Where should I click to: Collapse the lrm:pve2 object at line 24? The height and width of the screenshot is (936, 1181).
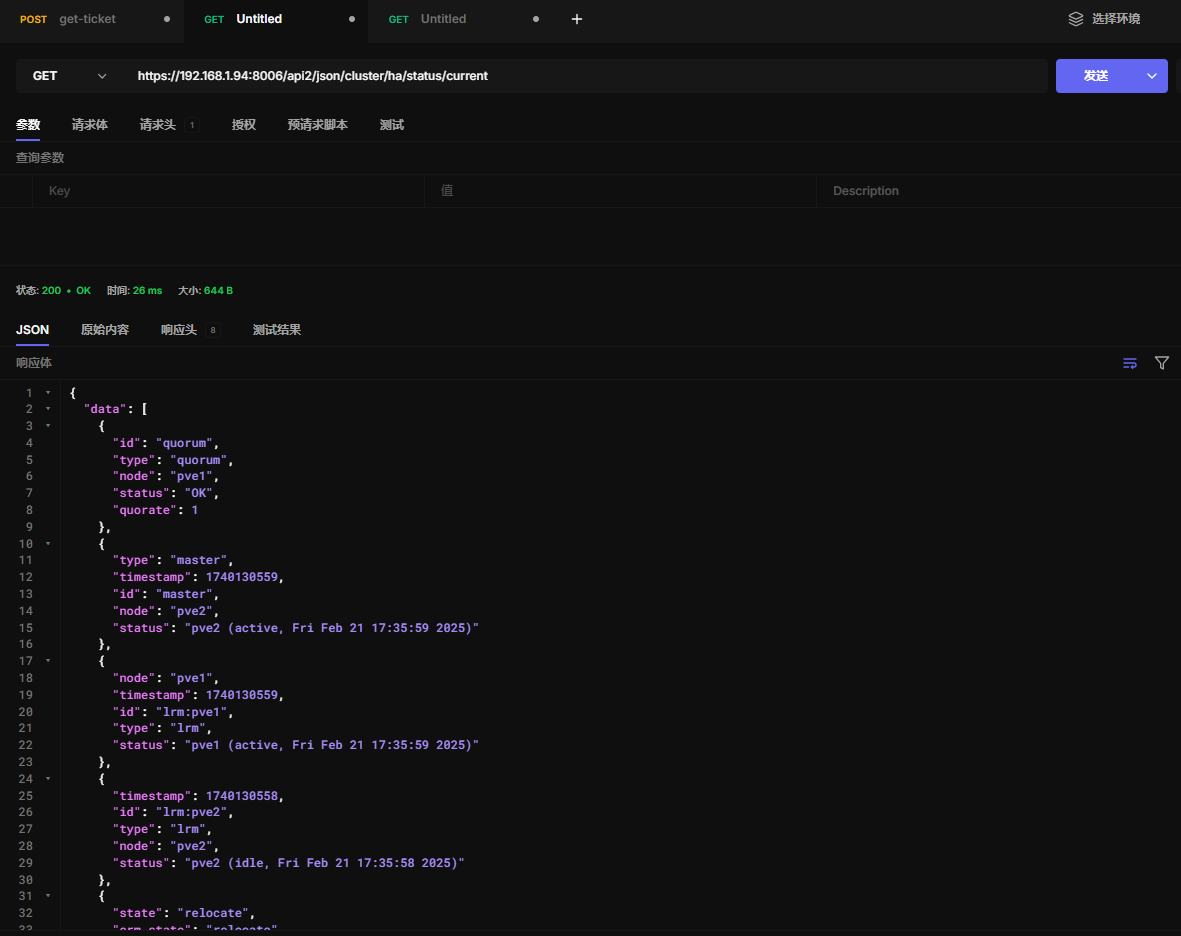click(48, 779)
